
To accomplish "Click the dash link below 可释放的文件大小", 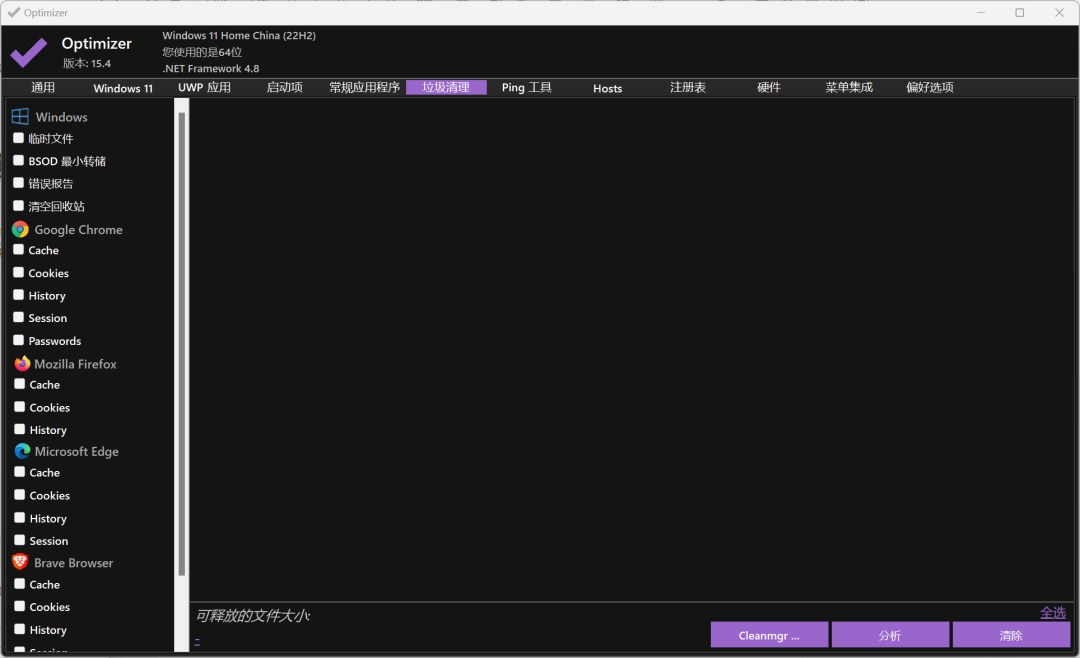I will (197, 641).
